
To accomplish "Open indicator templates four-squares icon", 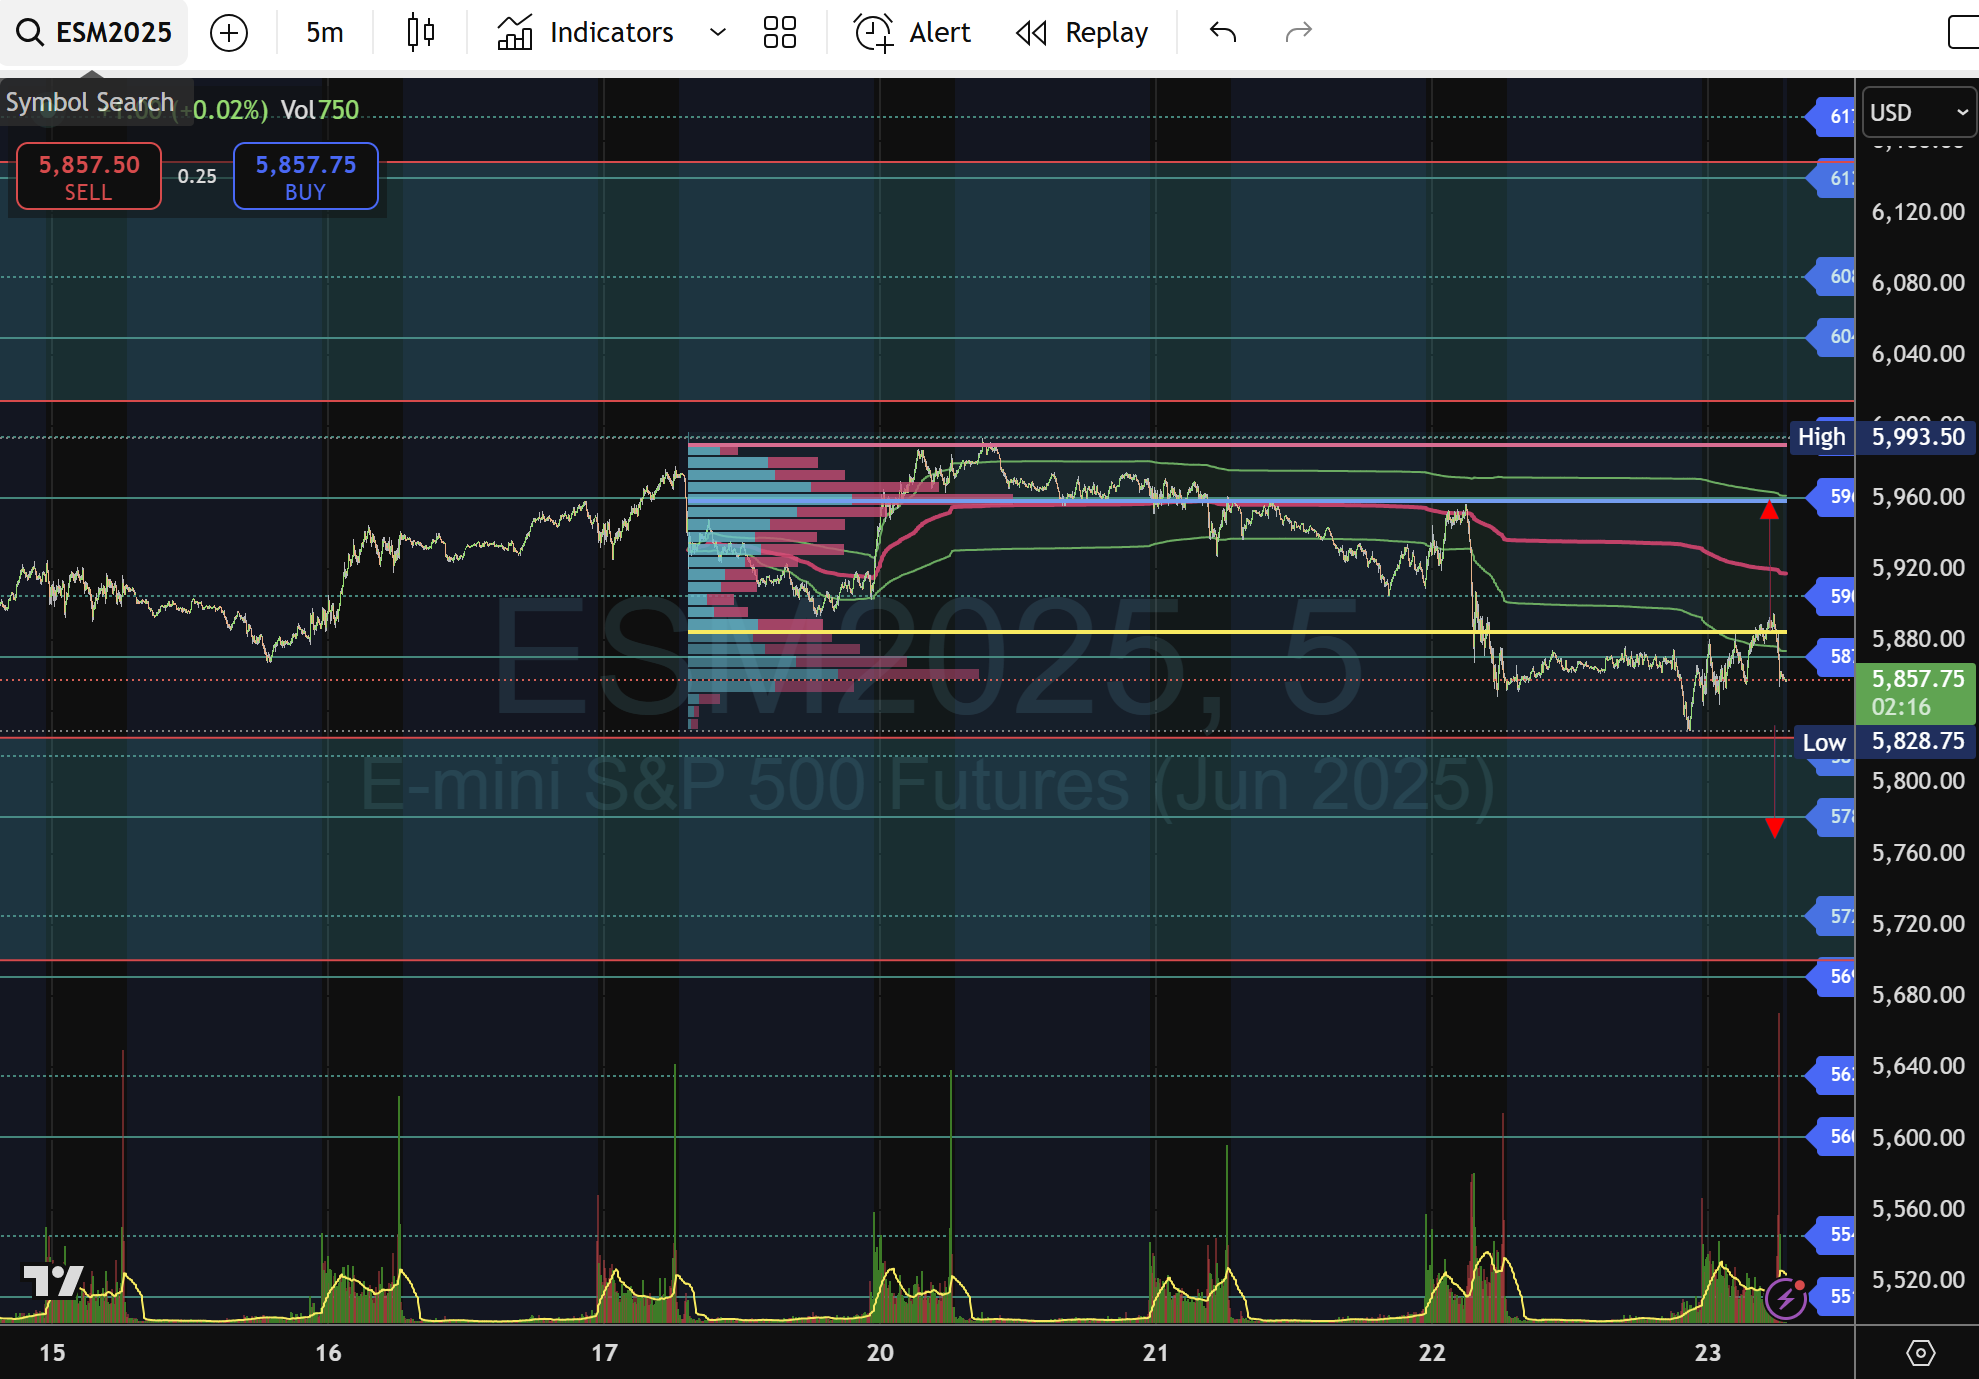I will (780, 33).
